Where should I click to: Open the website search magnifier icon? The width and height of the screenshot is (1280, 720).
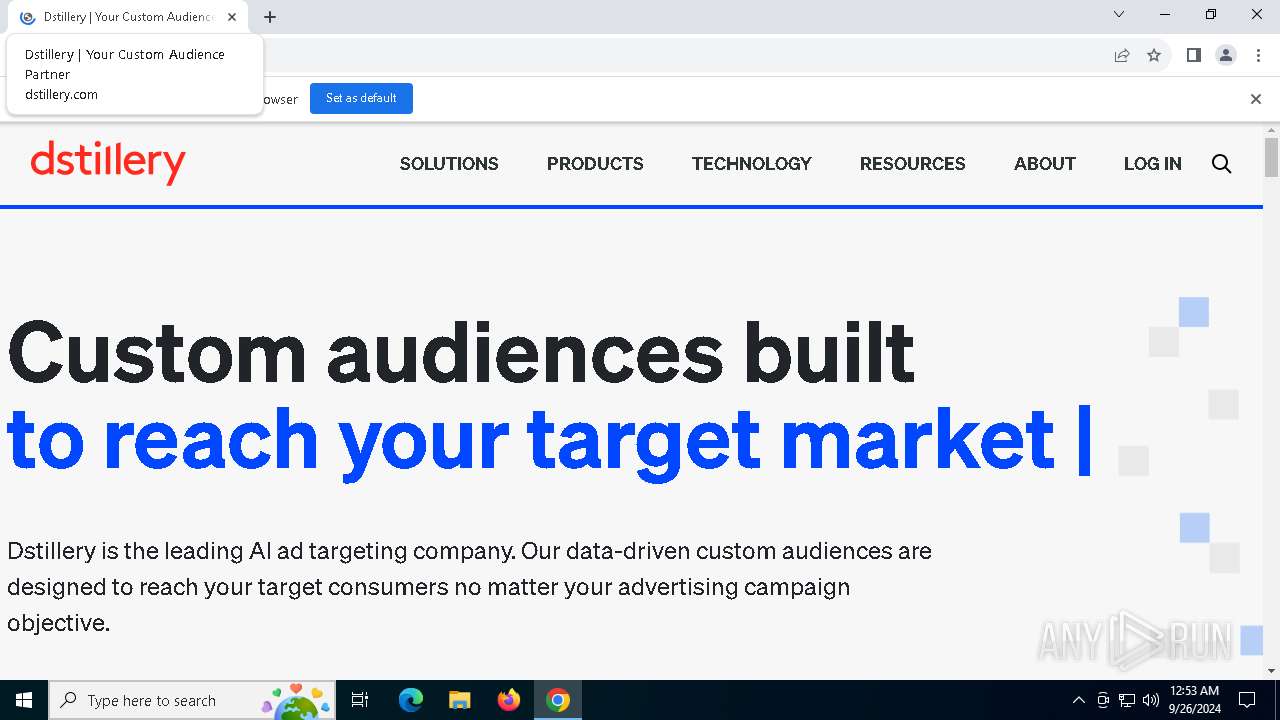tap(1221, 164)
